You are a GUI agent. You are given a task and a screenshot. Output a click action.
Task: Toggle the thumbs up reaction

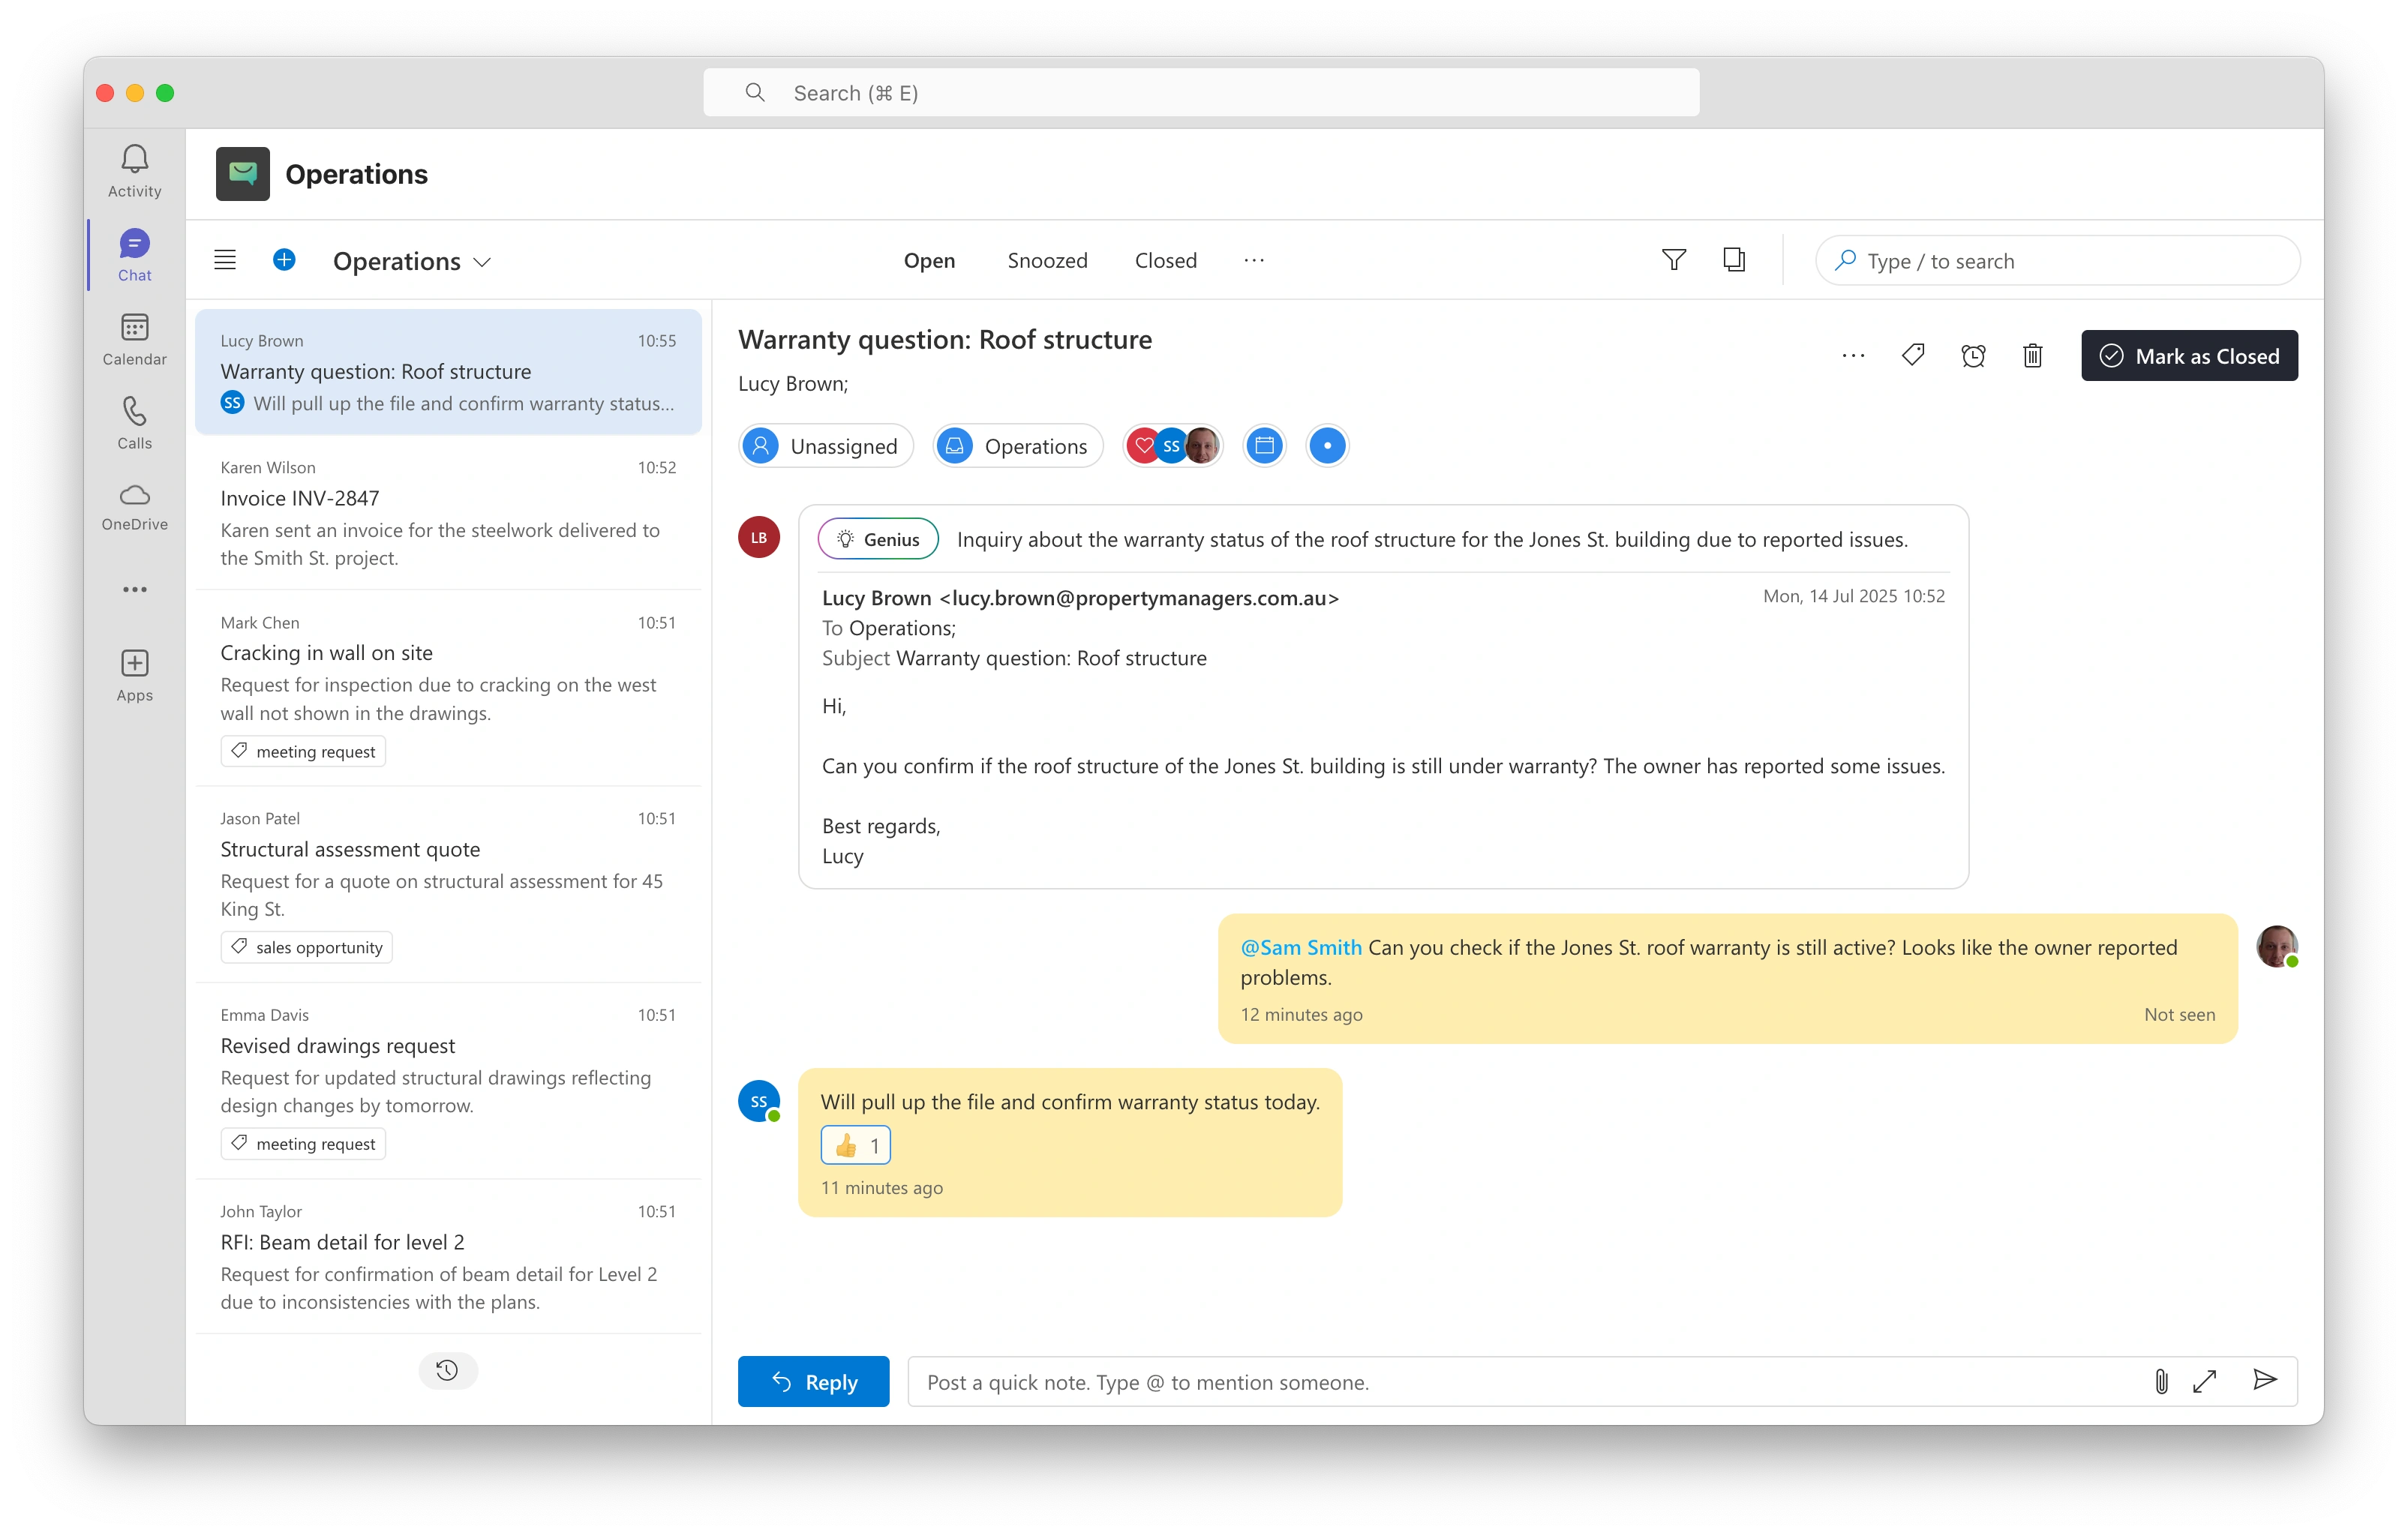tap(855, 1145)
